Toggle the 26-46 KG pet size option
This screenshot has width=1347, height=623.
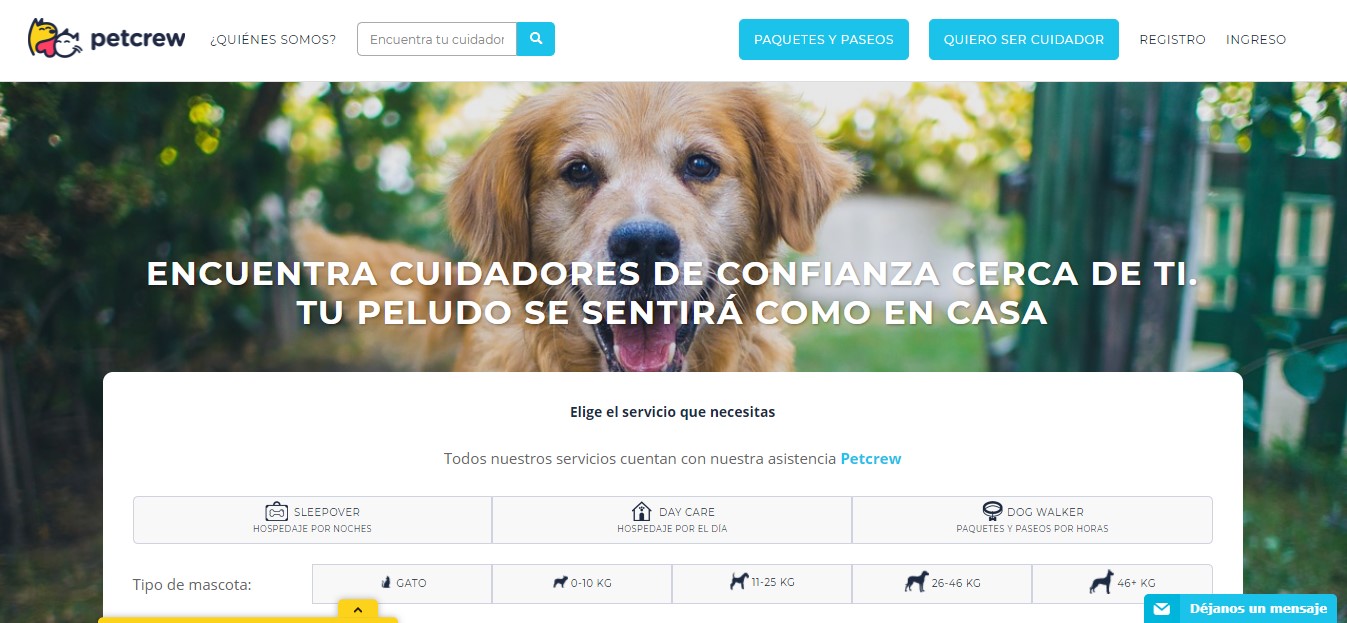point(942,584)
